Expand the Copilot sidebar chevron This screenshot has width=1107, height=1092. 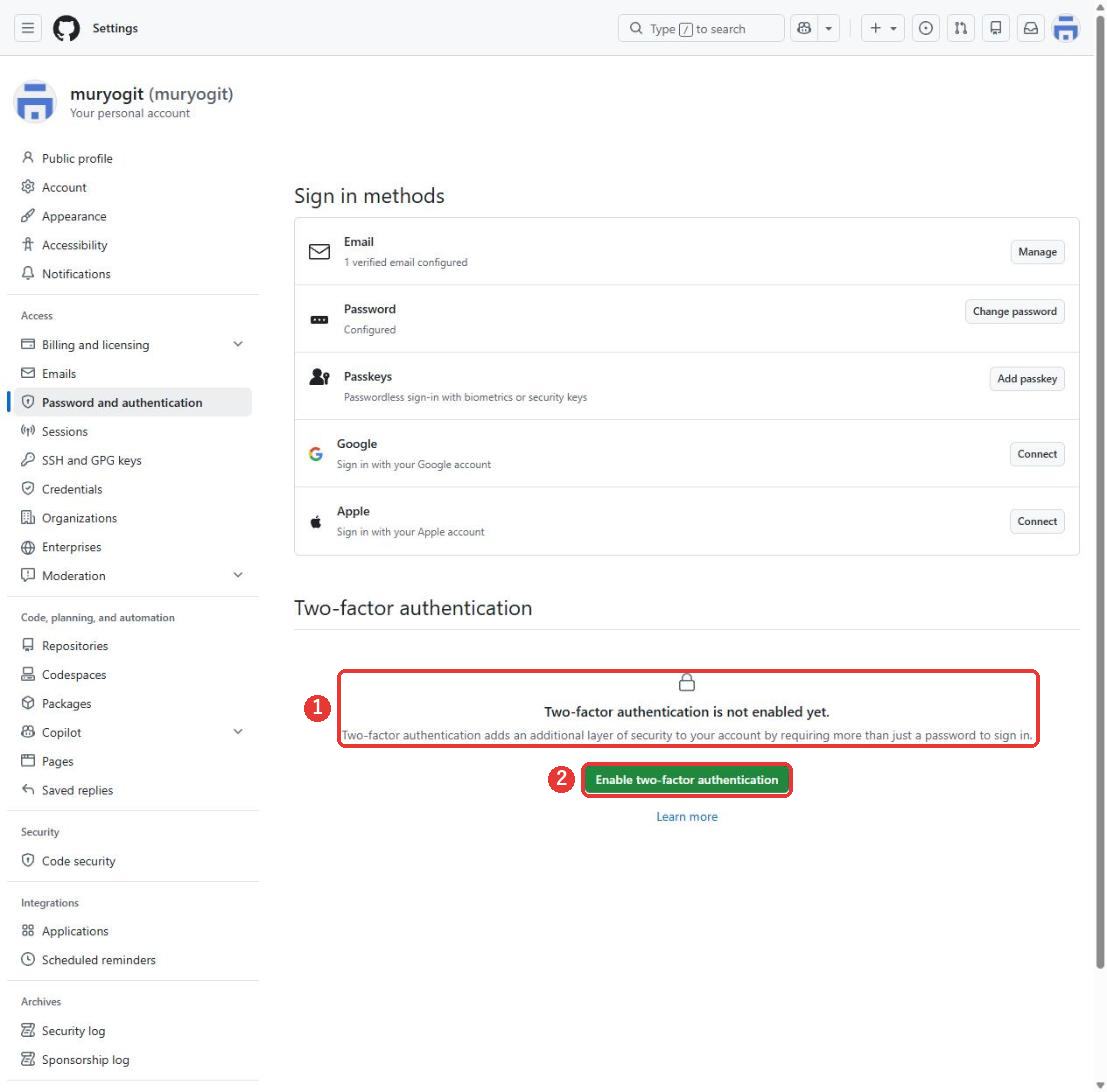pos(238,732)
